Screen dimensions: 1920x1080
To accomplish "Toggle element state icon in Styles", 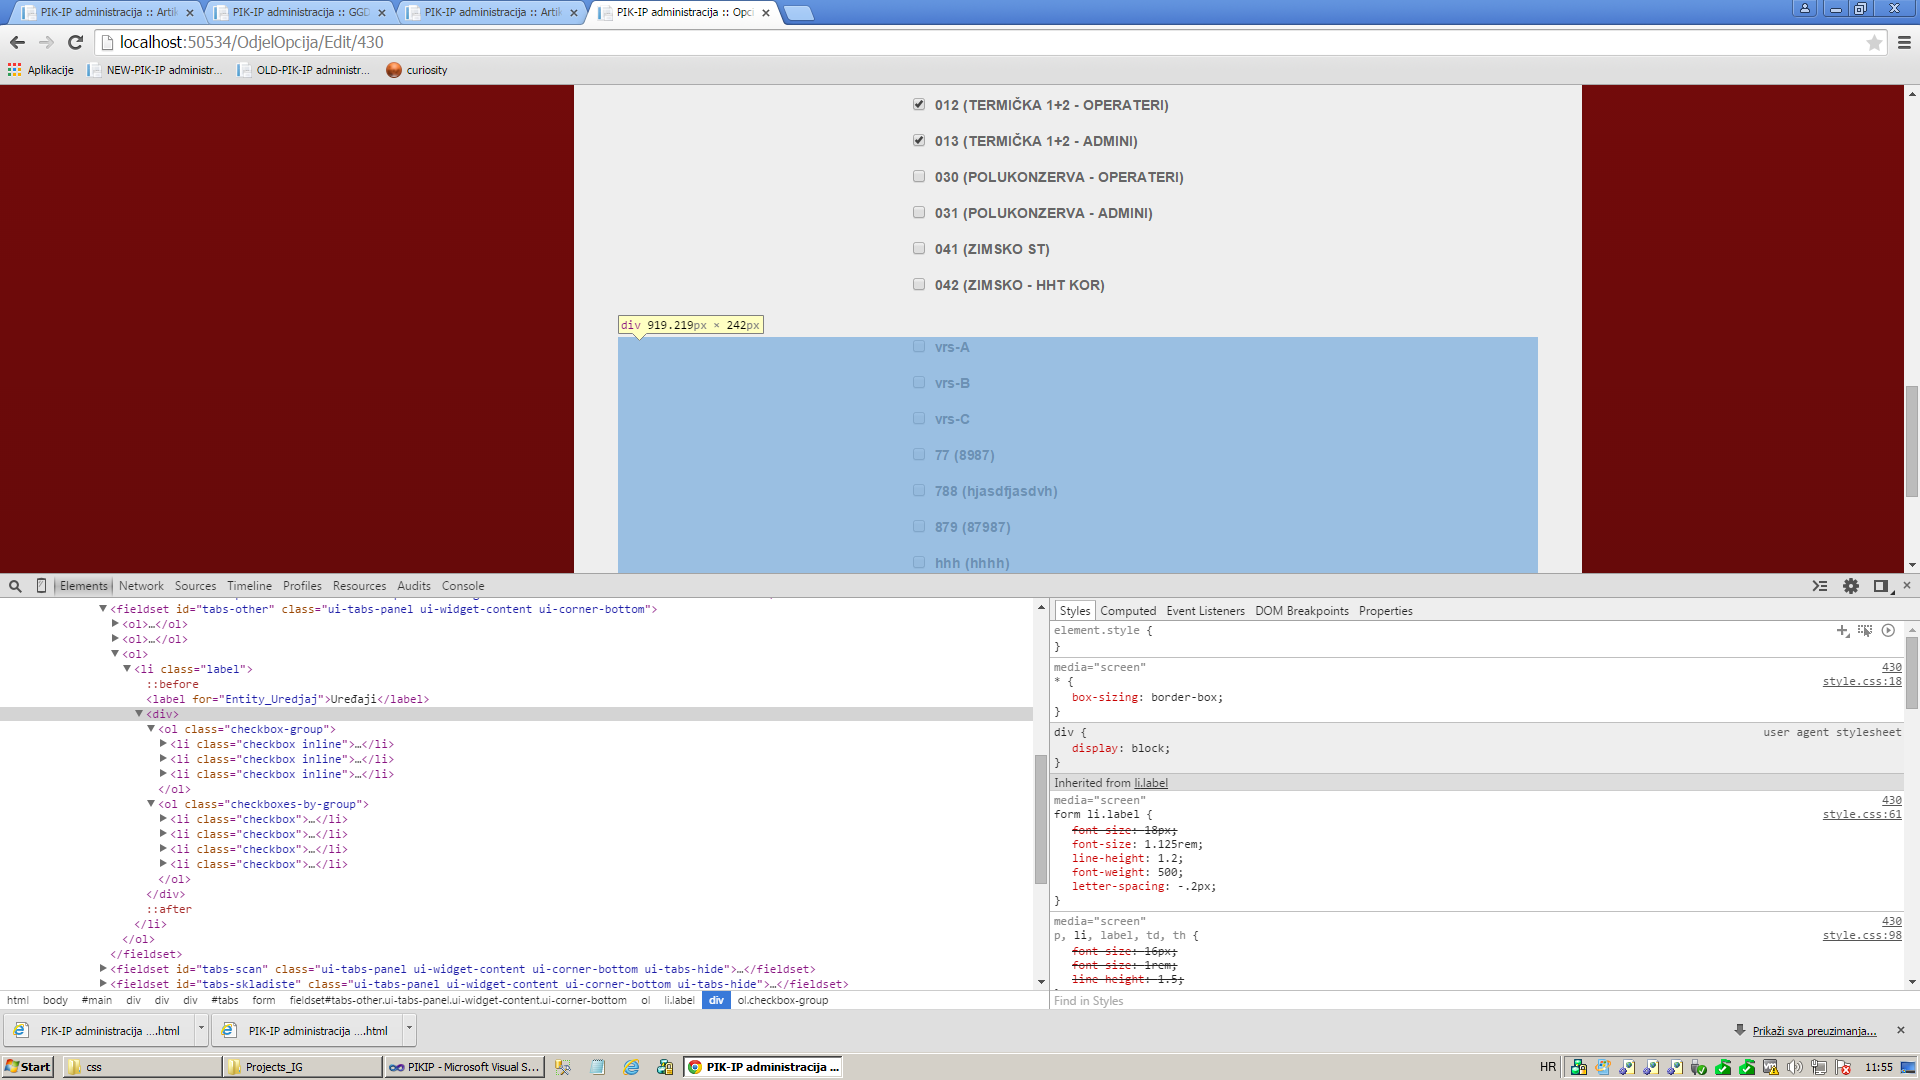I will click(x=1865, y=630).
